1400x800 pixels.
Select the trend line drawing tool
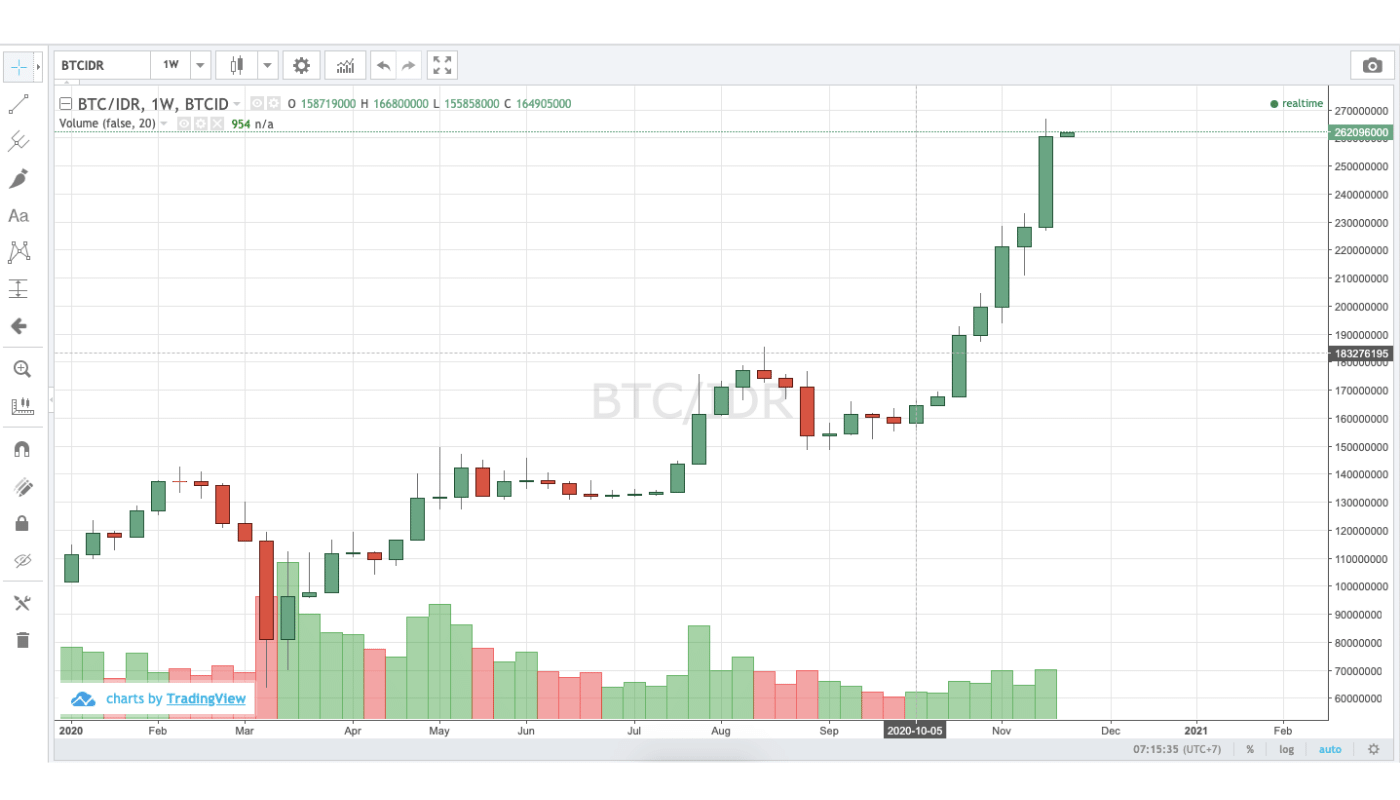click(x=19, y=104)
